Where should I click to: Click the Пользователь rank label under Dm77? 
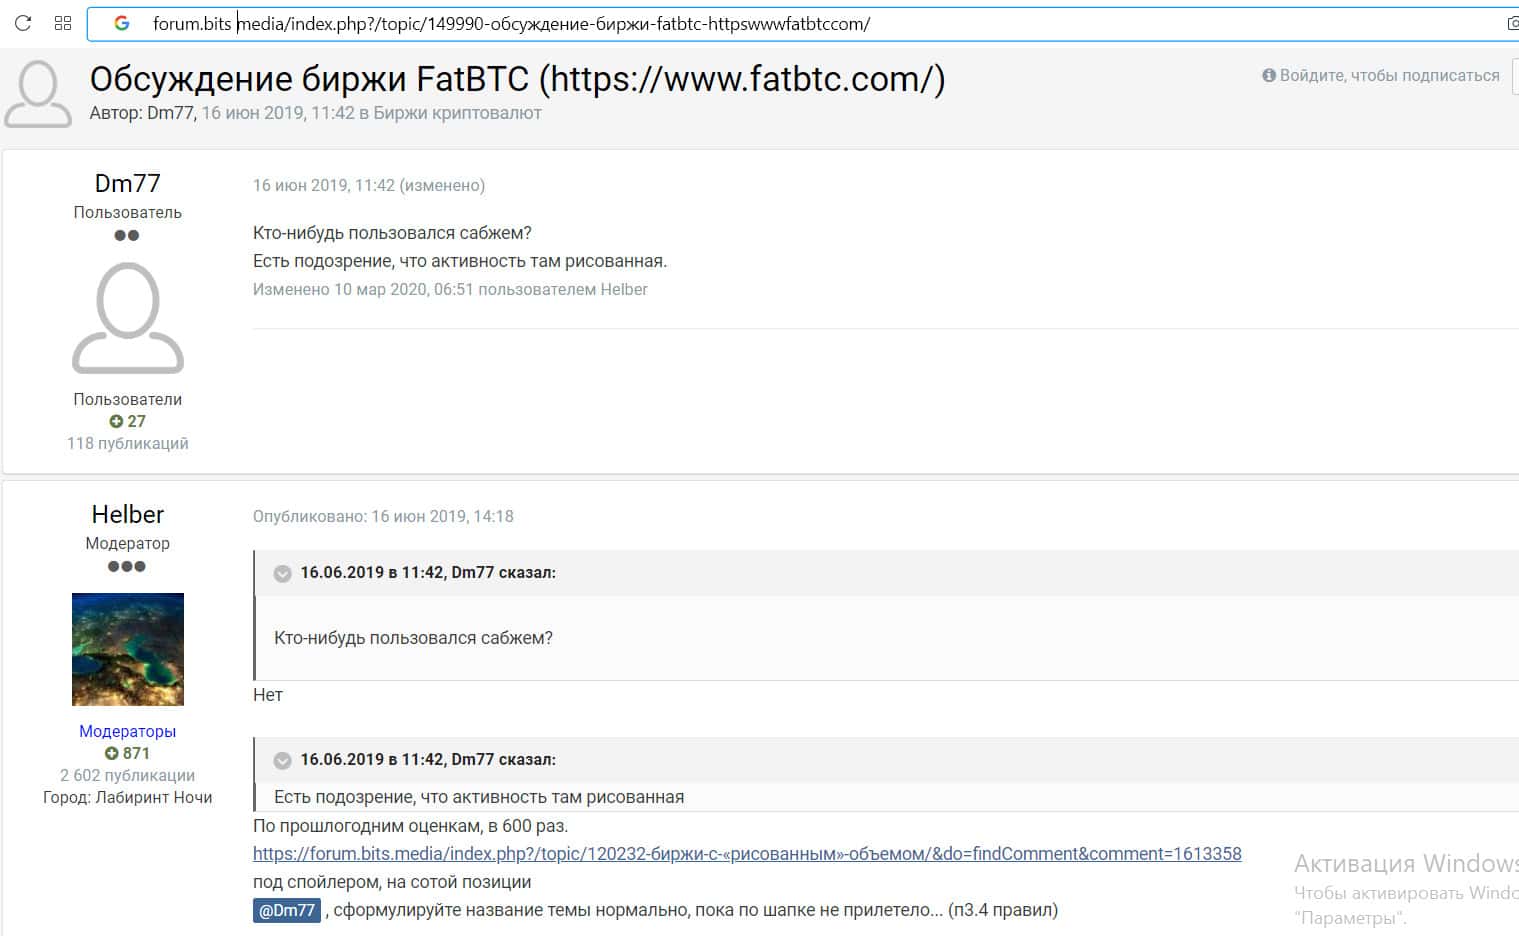[128, 212]
